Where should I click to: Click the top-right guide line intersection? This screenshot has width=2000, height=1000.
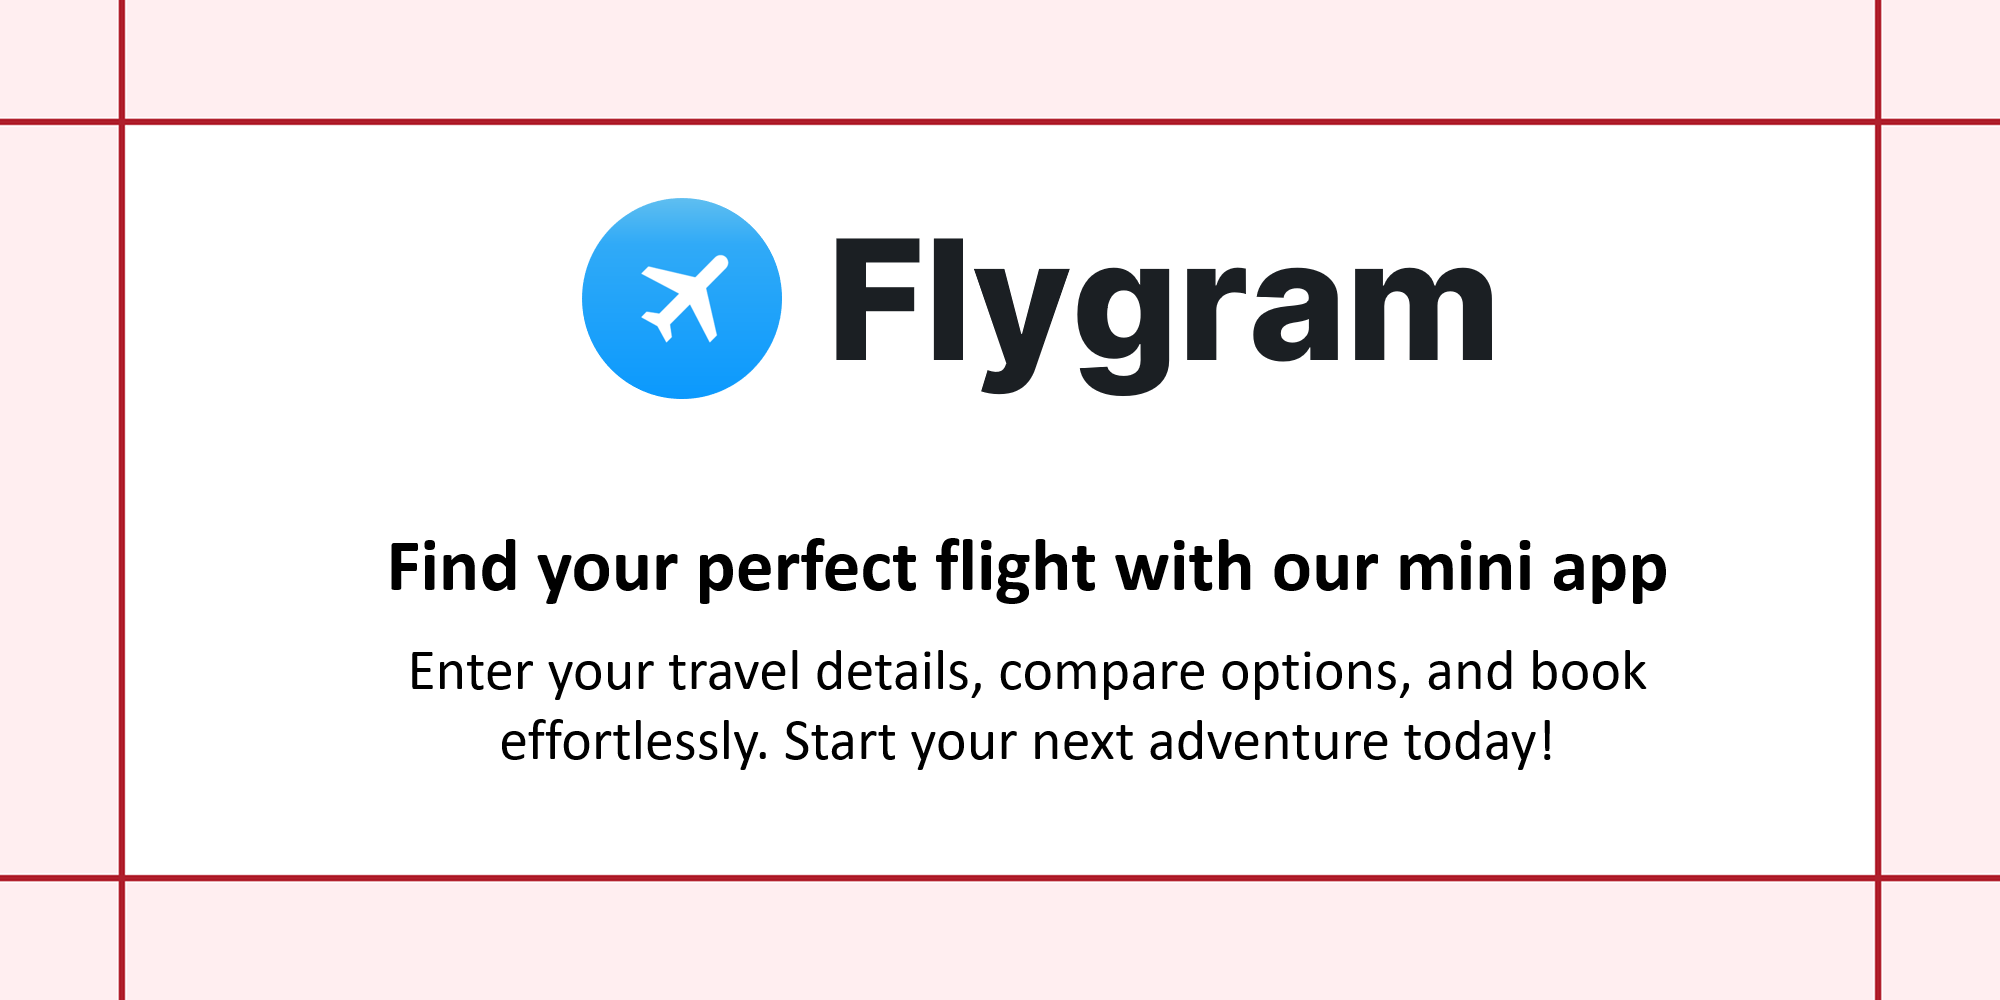(1878, 122)
